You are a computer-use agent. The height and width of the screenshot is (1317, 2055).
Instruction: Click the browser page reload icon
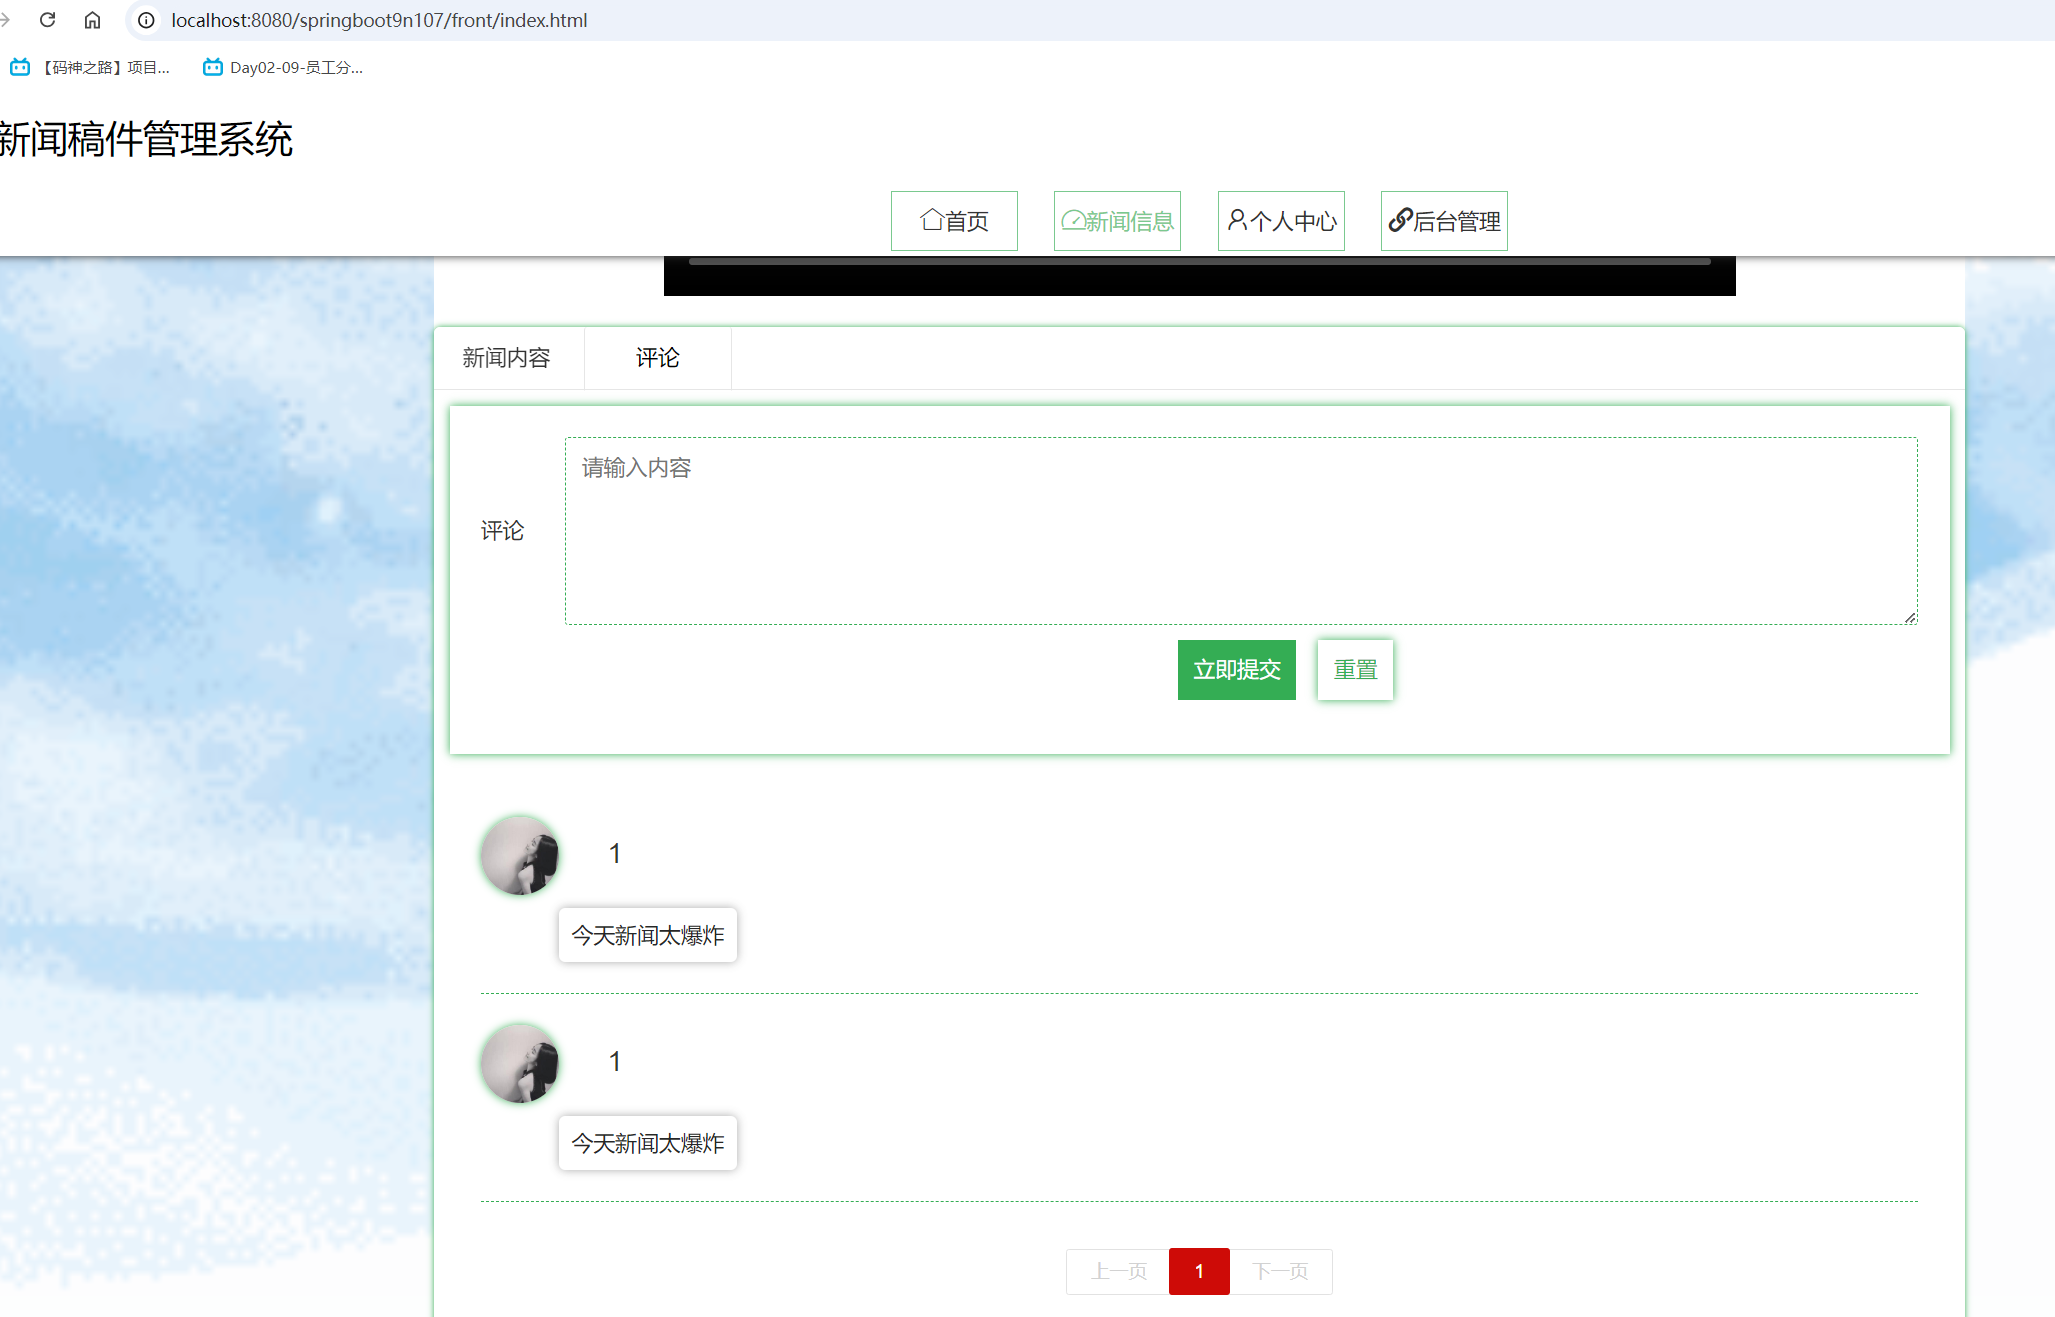click(47, 19)
